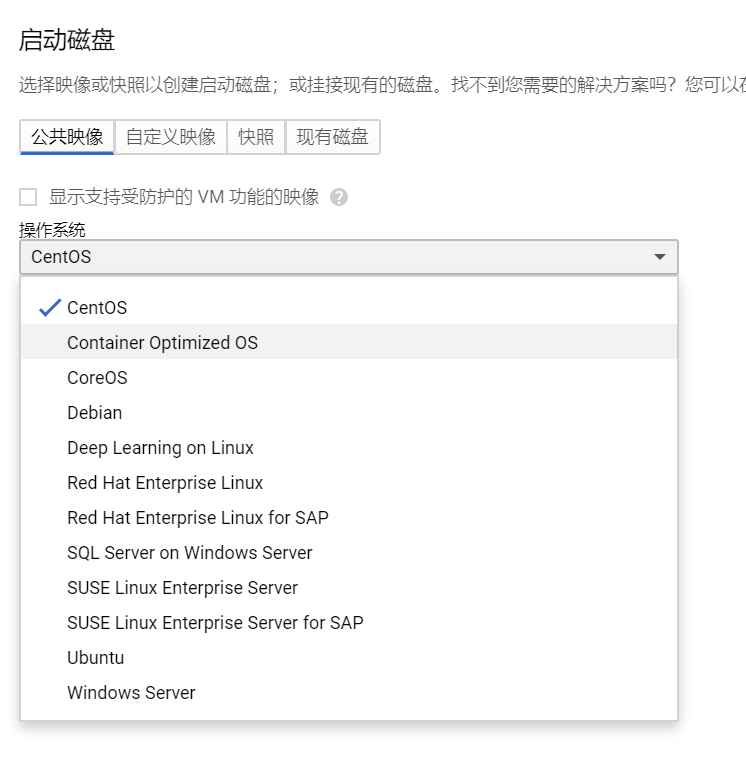Select Deep Learning on Linux option
746x762 pixels.
tap(160, 448)
